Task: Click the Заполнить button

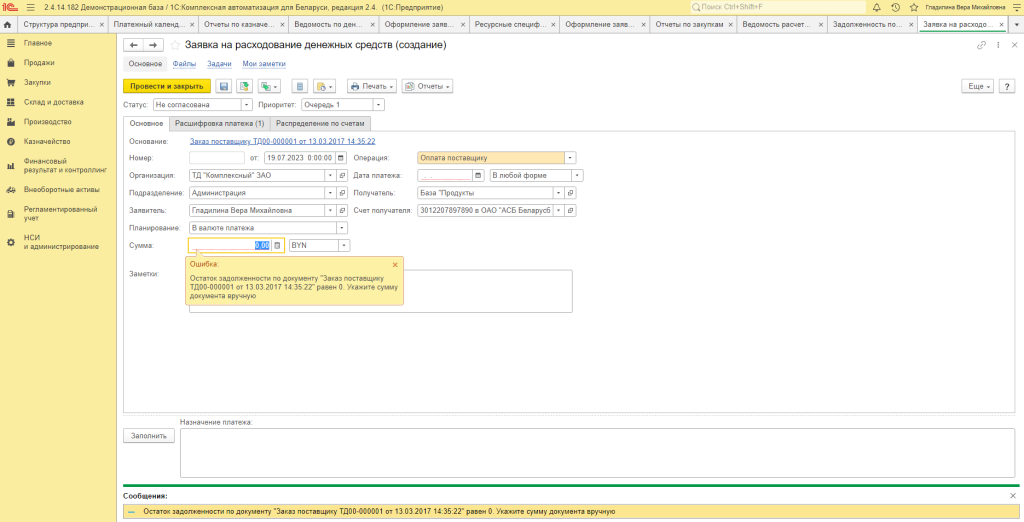Action: pos(147,436)
